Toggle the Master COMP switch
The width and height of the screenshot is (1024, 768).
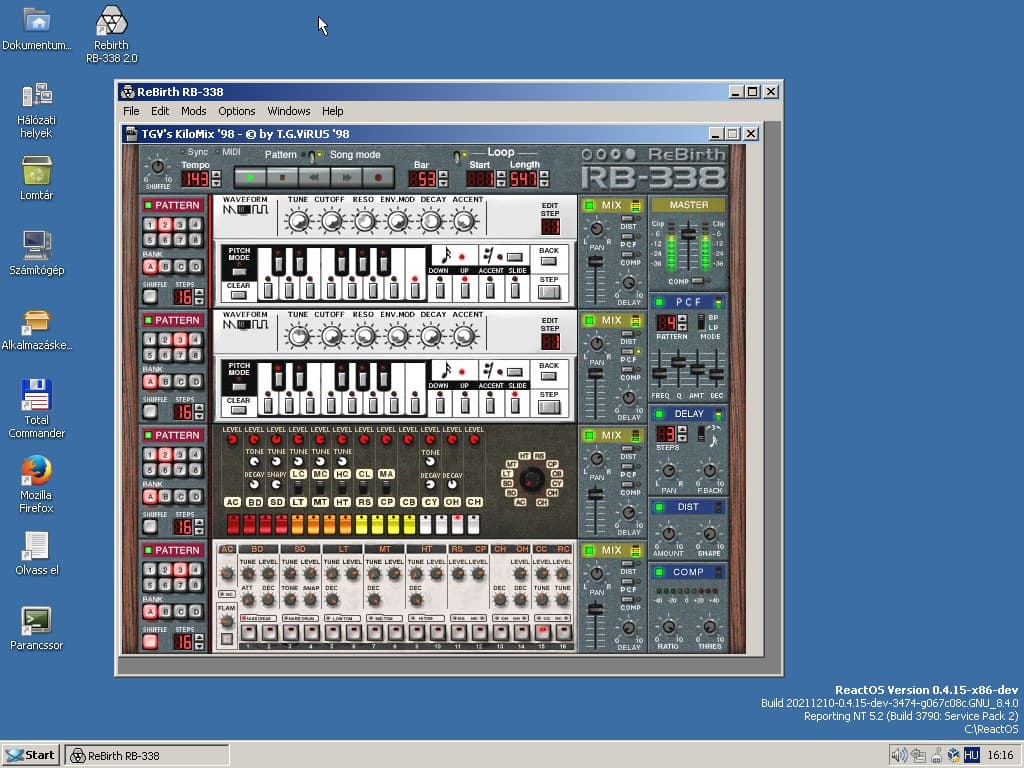click(x=698, y=281)
